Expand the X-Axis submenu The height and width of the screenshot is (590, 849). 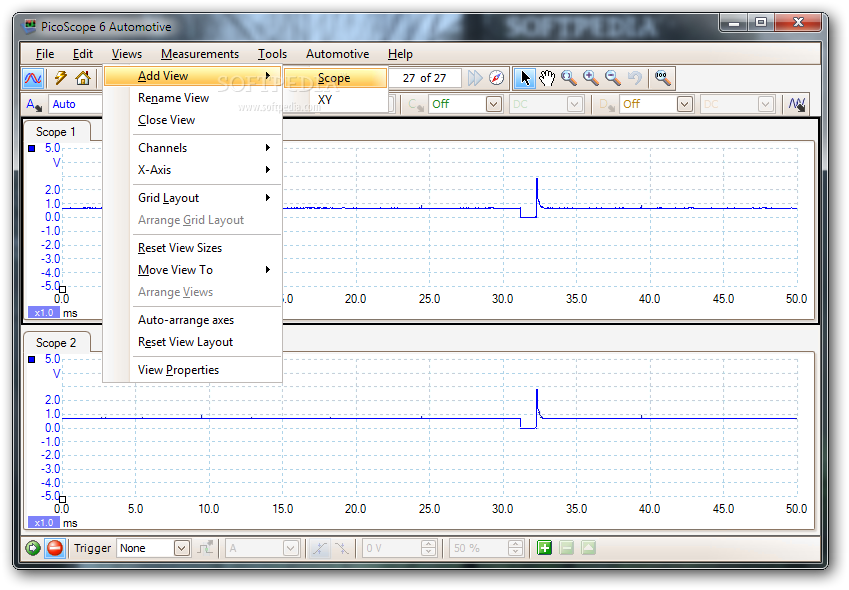(205, 170)
